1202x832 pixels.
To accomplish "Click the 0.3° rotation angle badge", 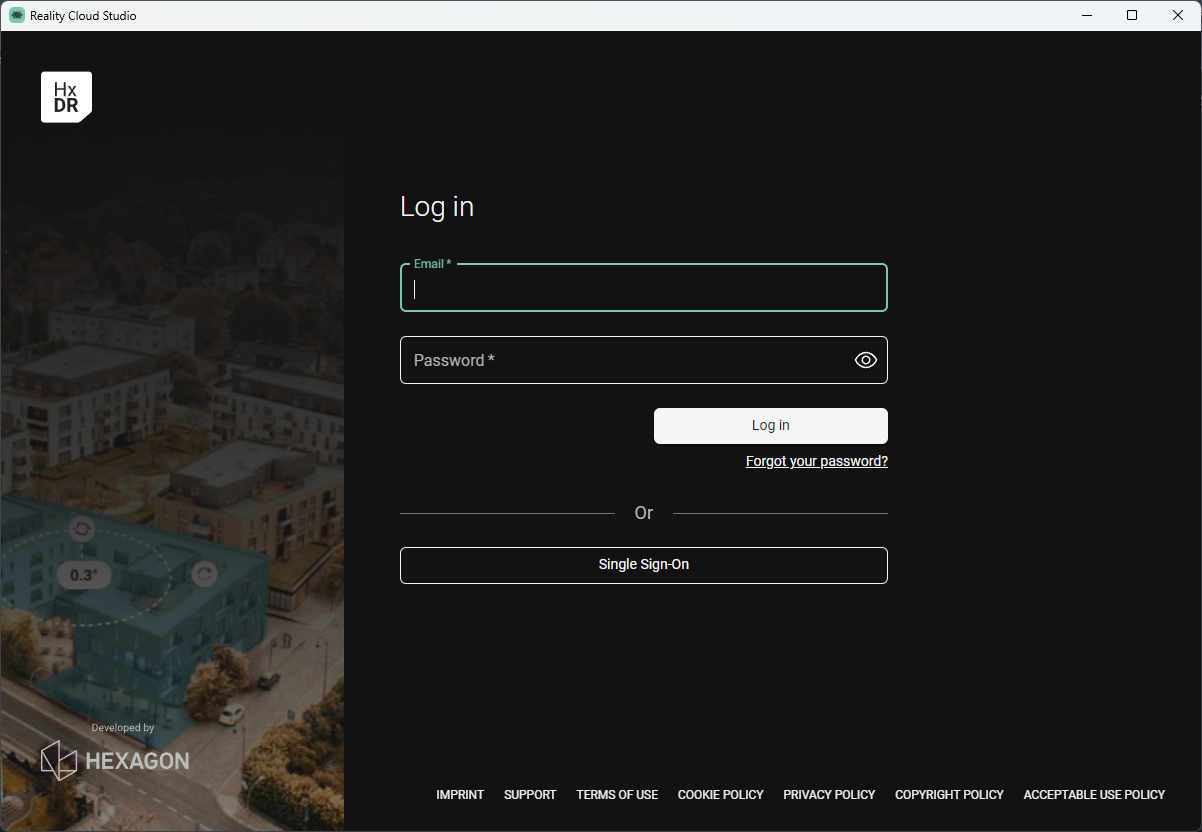I will pyautogui.click(x=83, y=575).
